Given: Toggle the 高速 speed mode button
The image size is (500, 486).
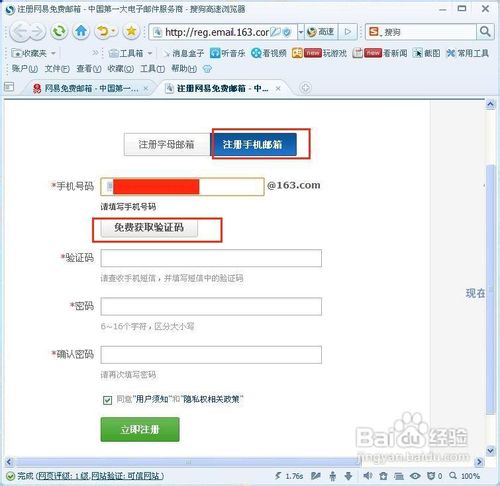Looking at the screenshot, I should 320,32.
